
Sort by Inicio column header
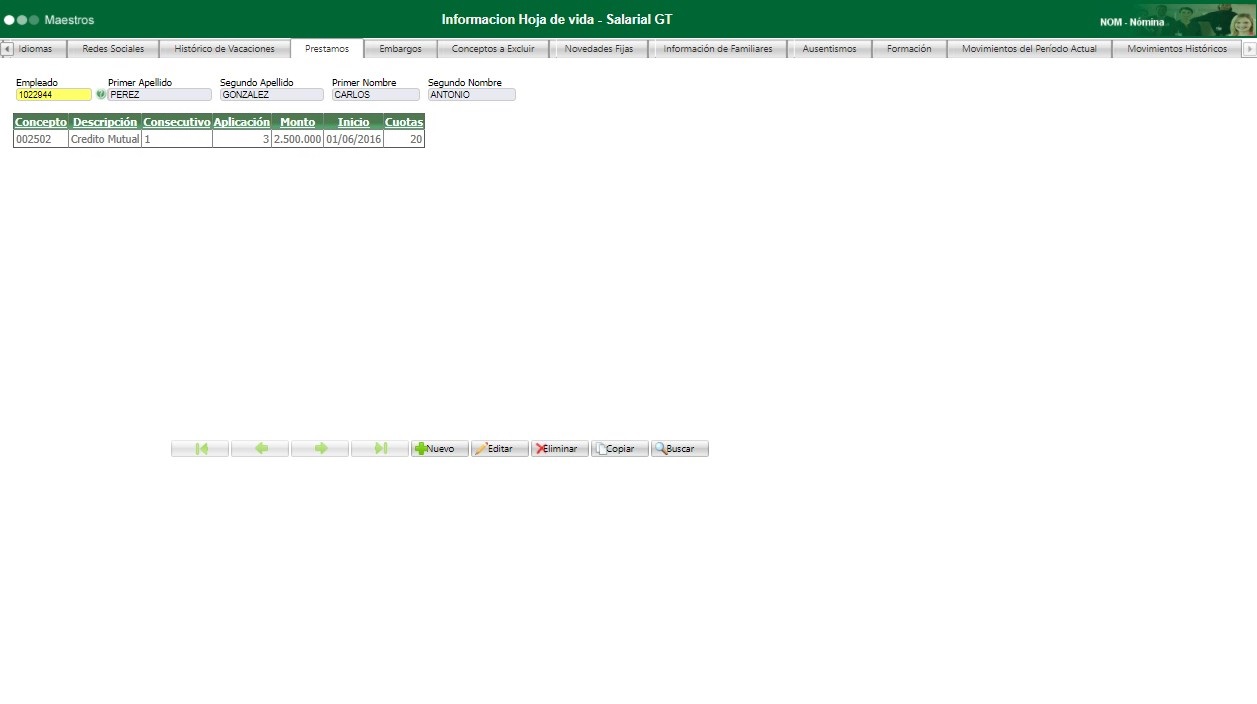coord(354,122)
